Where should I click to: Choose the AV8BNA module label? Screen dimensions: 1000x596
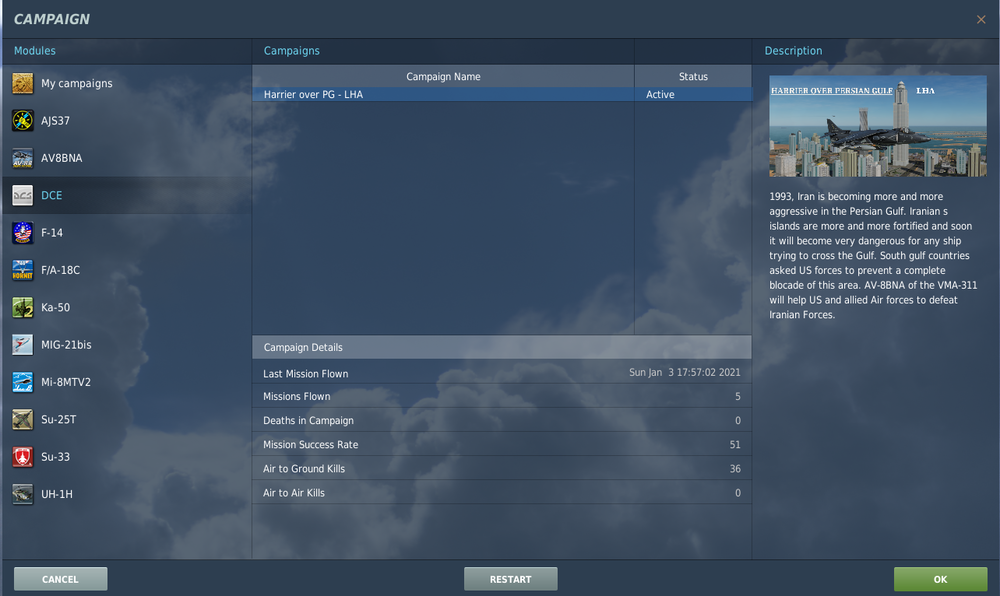[x=61, y=158]
